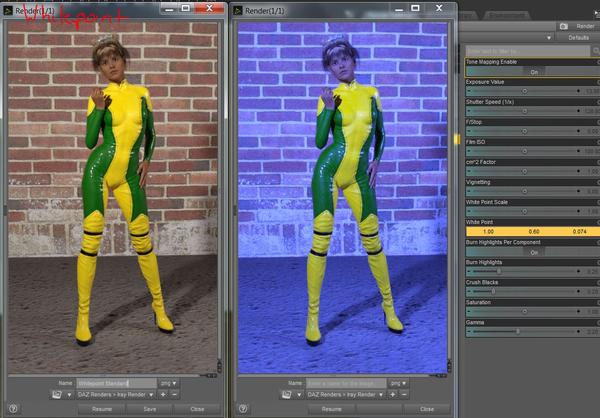Click the Defaults button
The height and width of the screenshot is (418, 600).
pyautogui.click(x=578, y=38)
